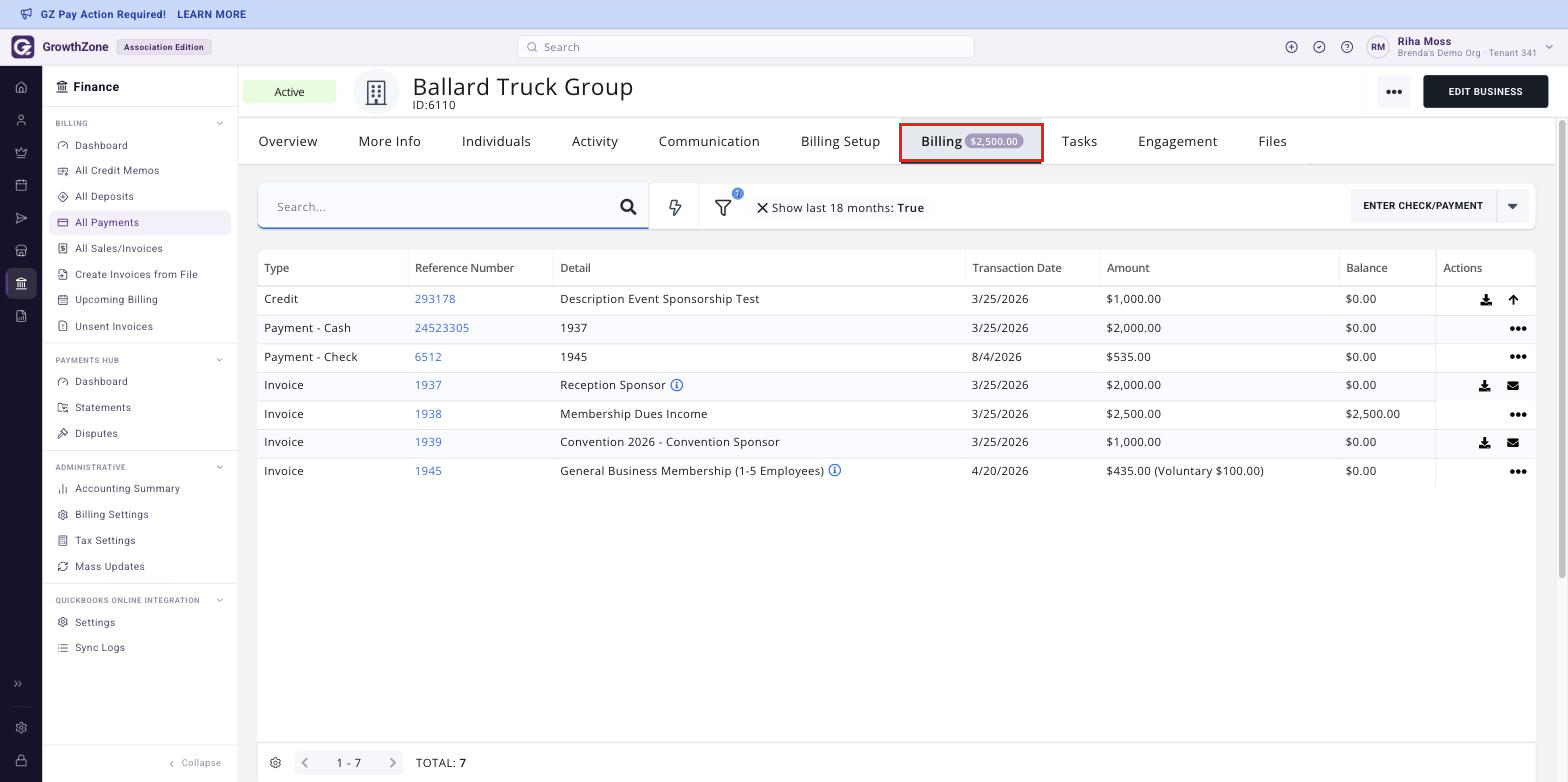
Task: Open Accounting Summary in the sidebar
Action: tap(127, 489)
